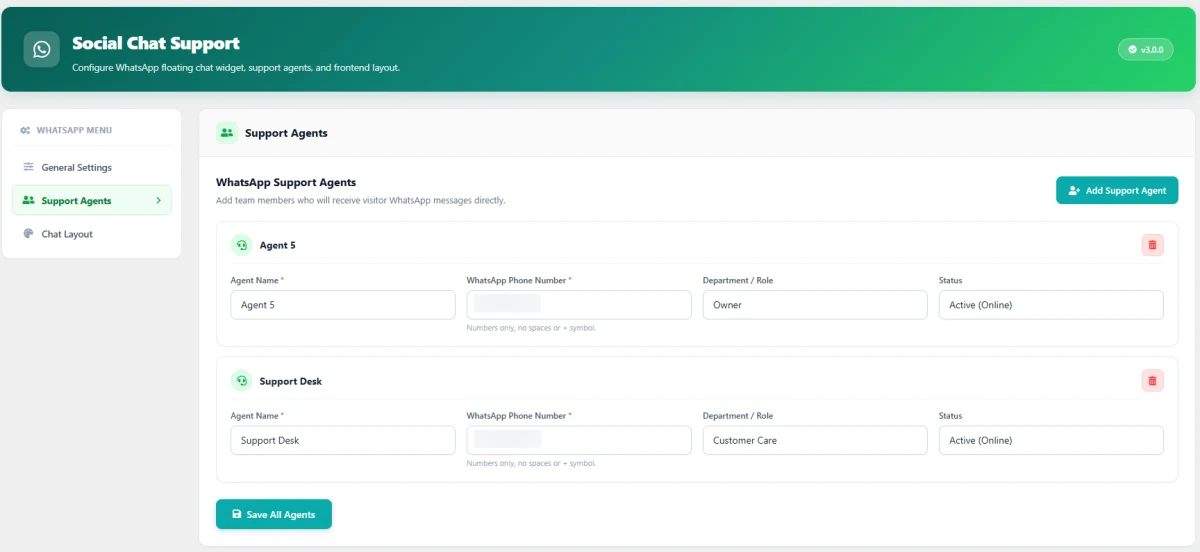
Task: Click Add Support Agent button
Action: 1117,190
